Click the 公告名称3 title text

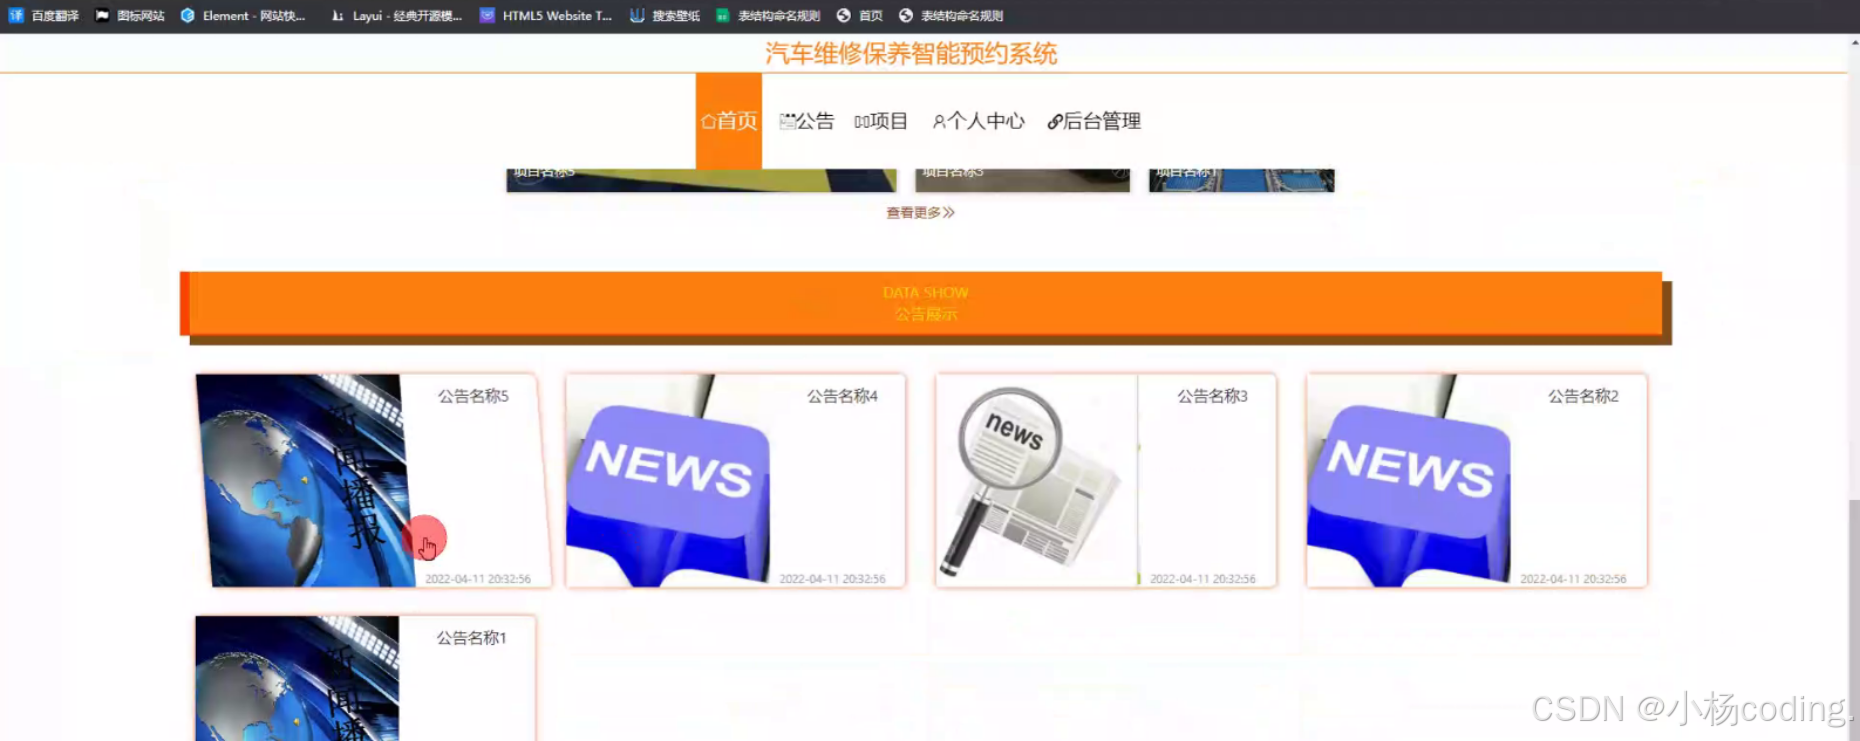[x=1212, y=396]
